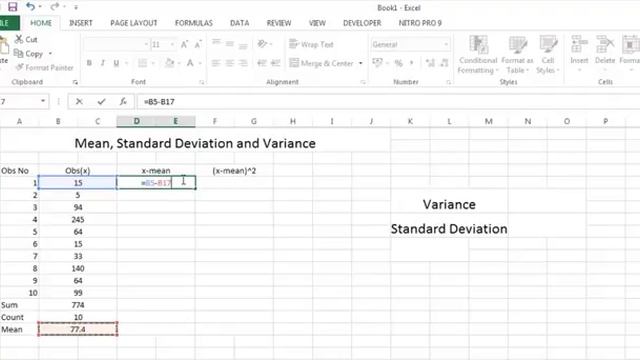Select column K header
This screenshot has height=360, width=640.
pos(410,121)
